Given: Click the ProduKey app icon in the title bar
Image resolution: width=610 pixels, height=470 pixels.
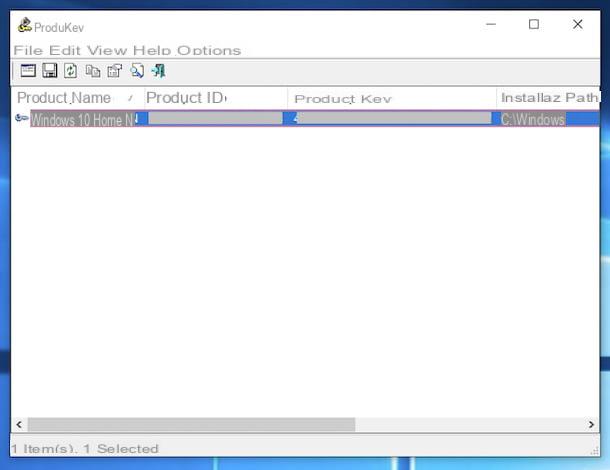Looking at the screenshot, I should tap(25, 25).
